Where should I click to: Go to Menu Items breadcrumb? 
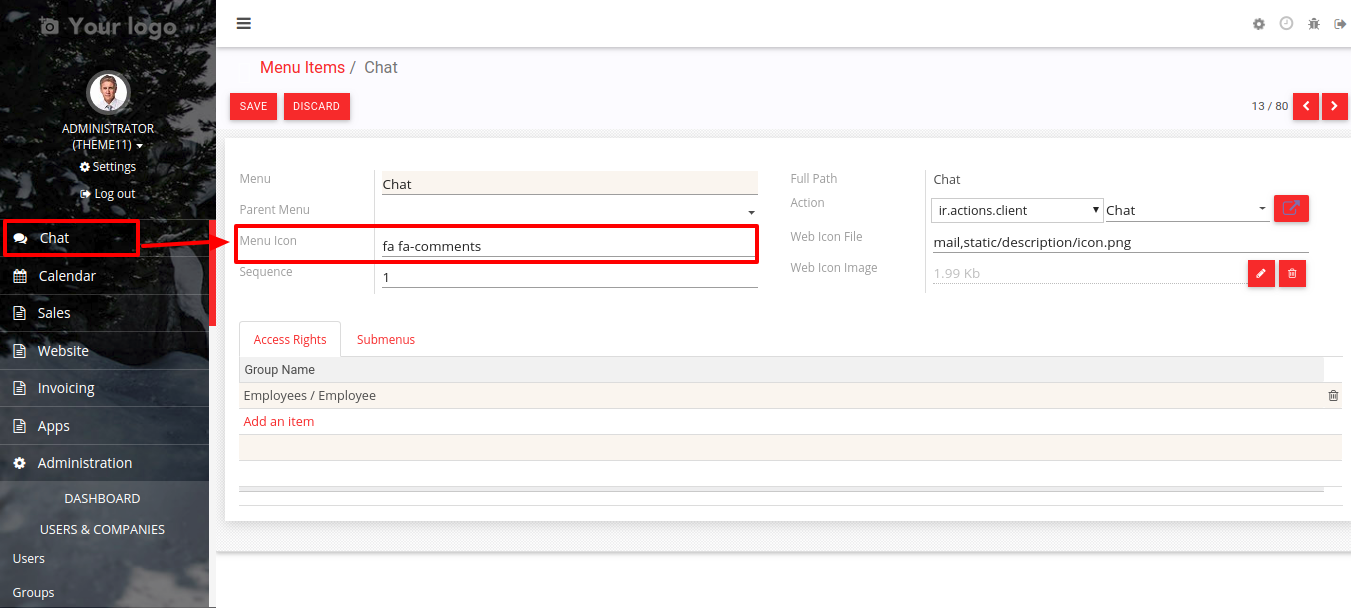pos(302,67)
